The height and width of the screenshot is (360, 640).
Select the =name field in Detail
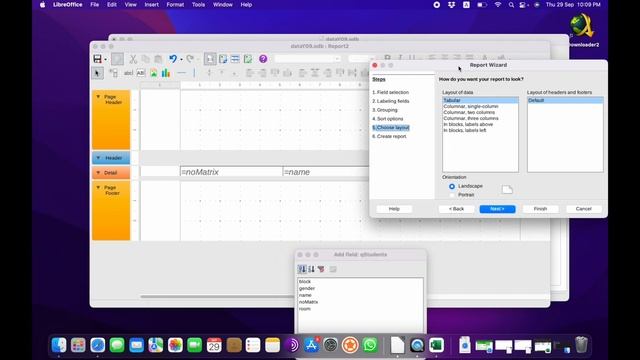pyautogui.click(x=326, y=172)
